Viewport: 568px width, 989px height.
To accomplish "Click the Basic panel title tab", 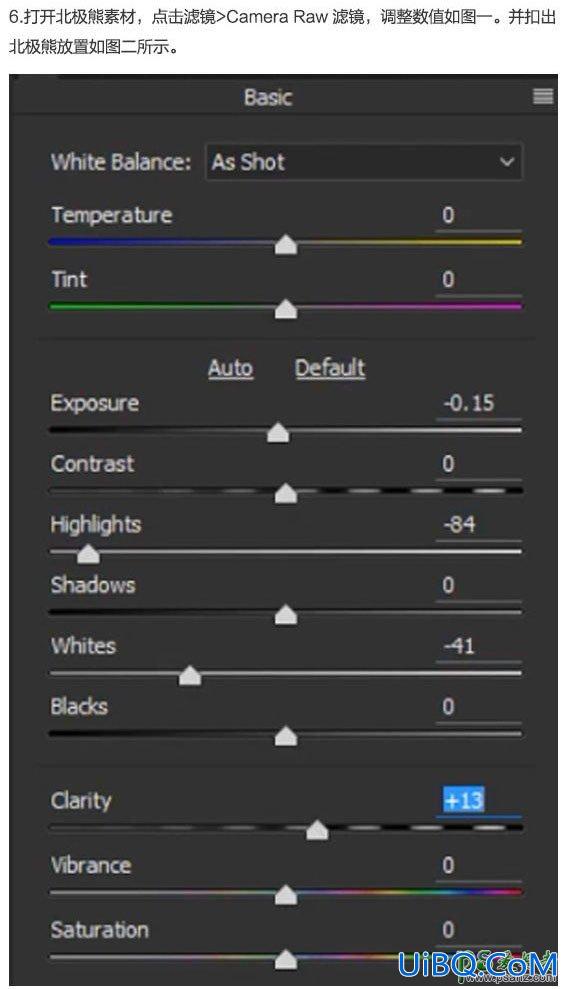I will coord(268,97).
